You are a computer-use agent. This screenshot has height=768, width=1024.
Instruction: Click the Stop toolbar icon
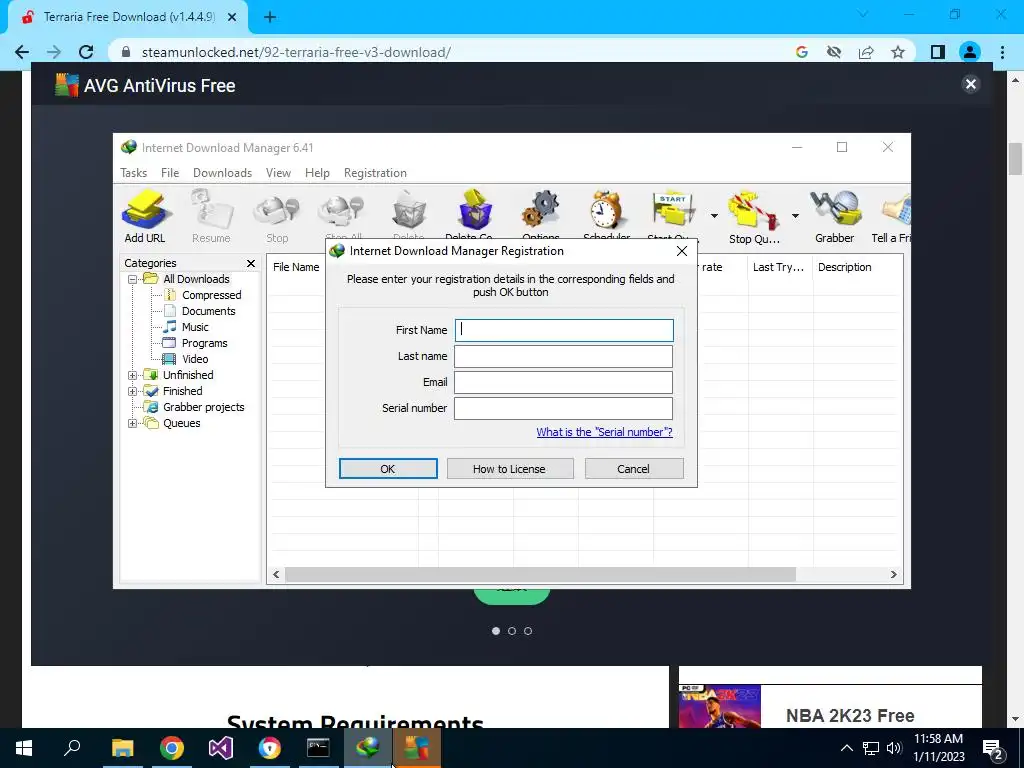(x=277, y=216)
